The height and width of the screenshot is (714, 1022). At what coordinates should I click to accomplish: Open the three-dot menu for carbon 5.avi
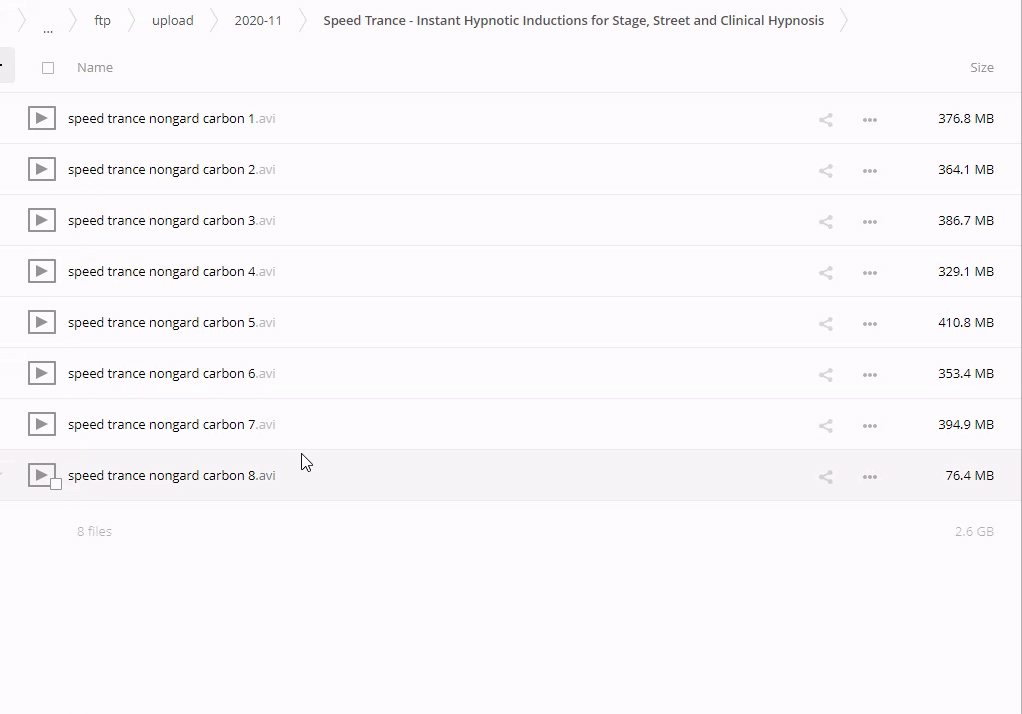click(x=869, y=323)
